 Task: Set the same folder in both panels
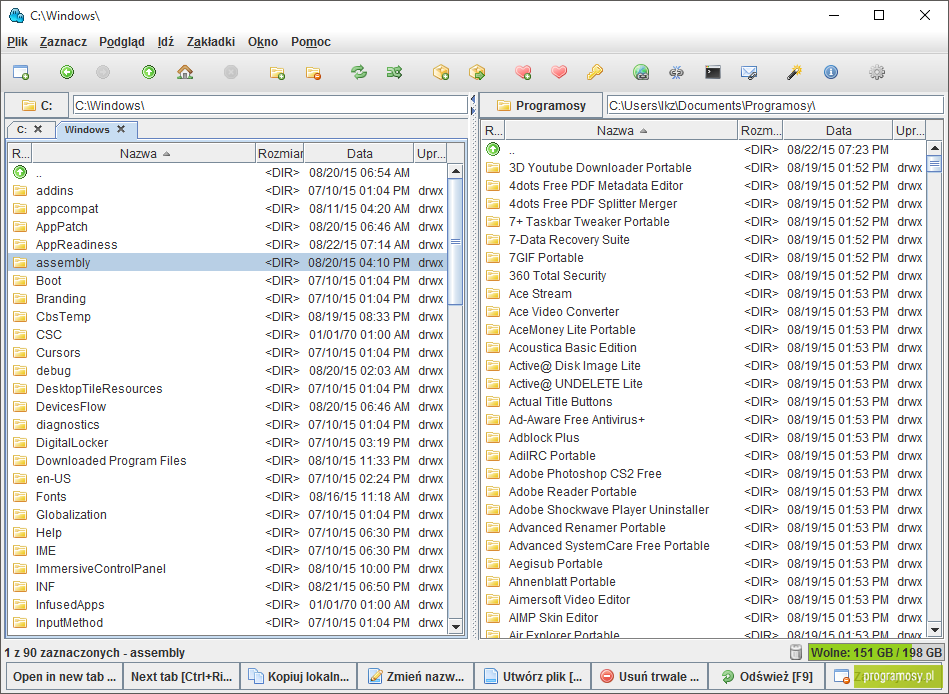pos(395,73)
